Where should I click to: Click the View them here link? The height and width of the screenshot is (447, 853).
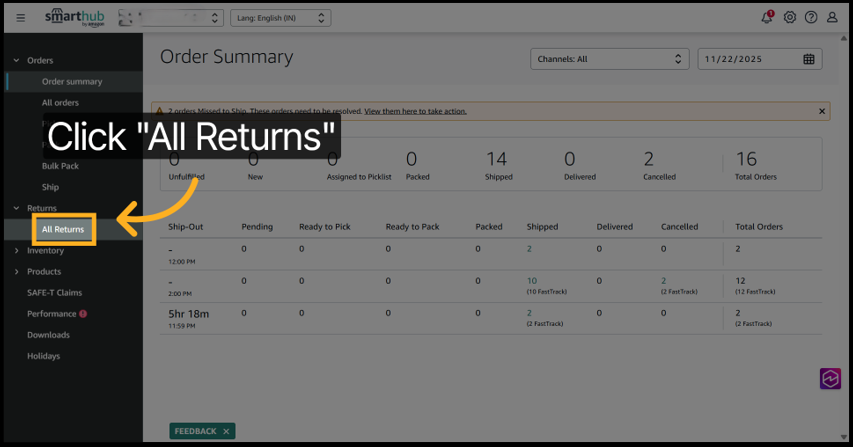point(415,111)
